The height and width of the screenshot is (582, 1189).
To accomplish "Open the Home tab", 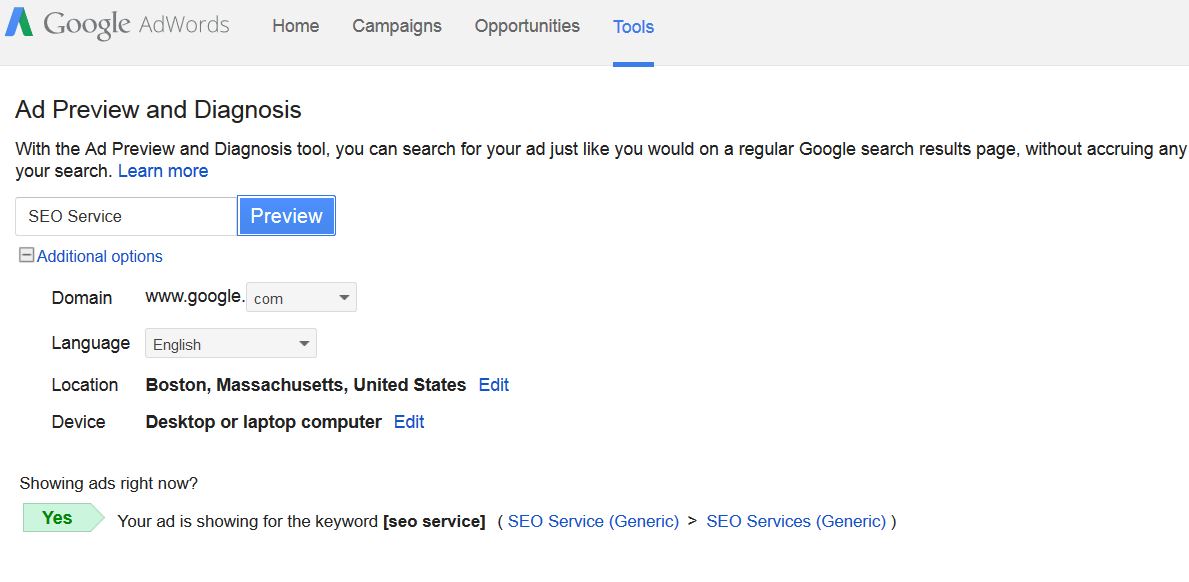I will tap(296, 26).
